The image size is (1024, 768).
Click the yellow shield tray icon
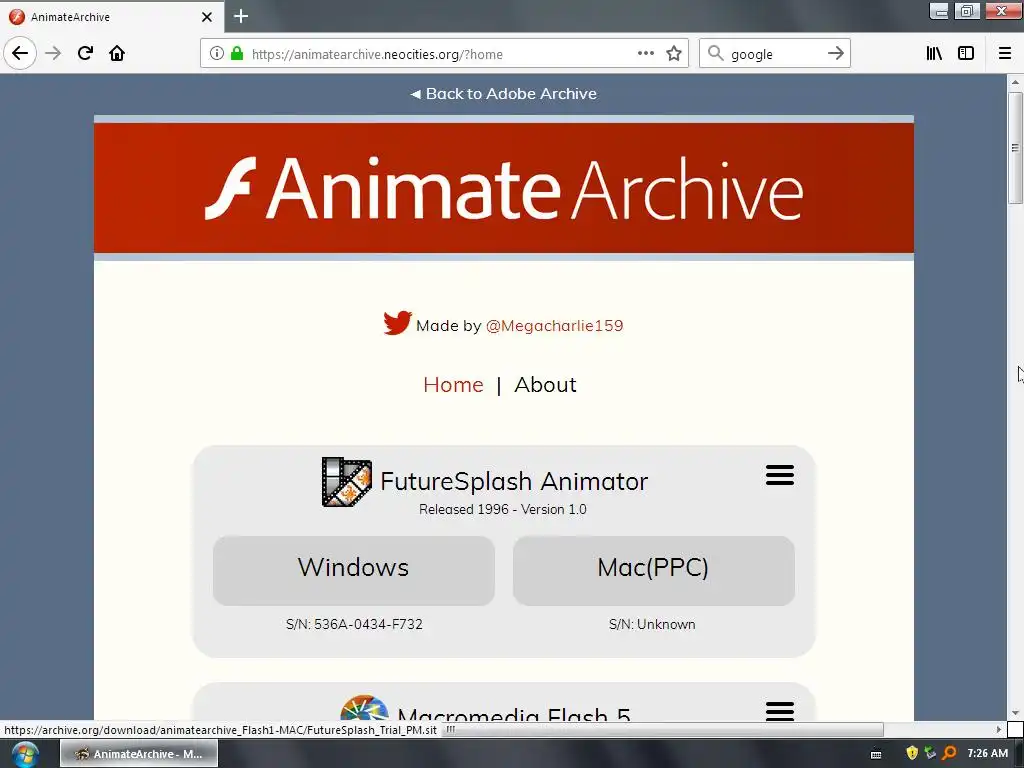click(912, 753)
